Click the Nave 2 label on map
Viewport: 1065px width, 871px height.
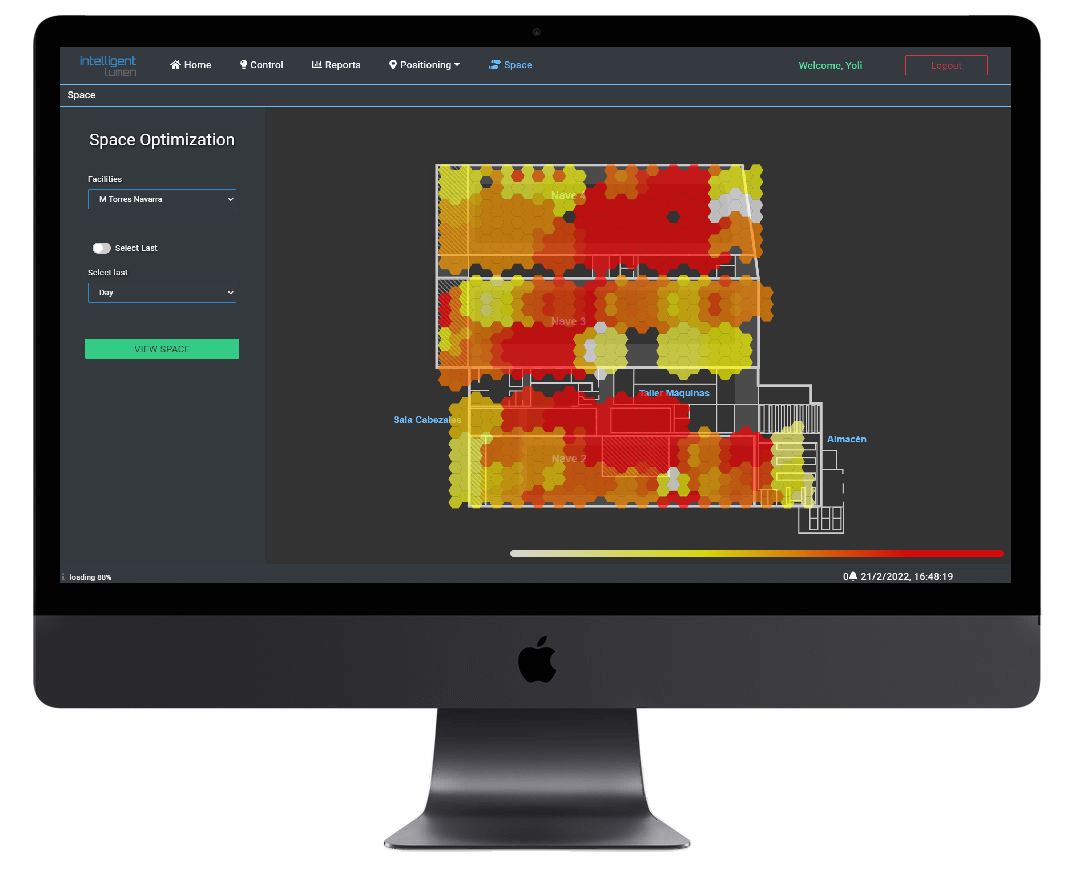tap(568, 459)
